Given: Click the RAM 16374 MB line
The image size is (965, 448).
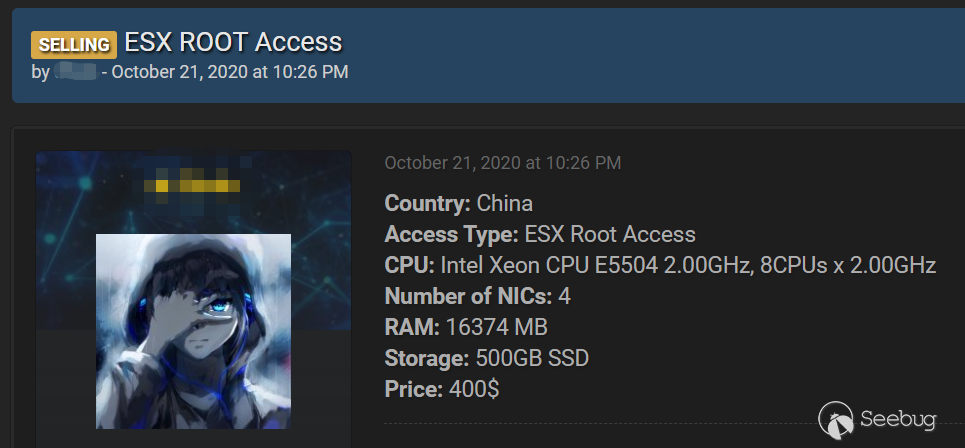Looking at the screenshot, I should 465,327.
